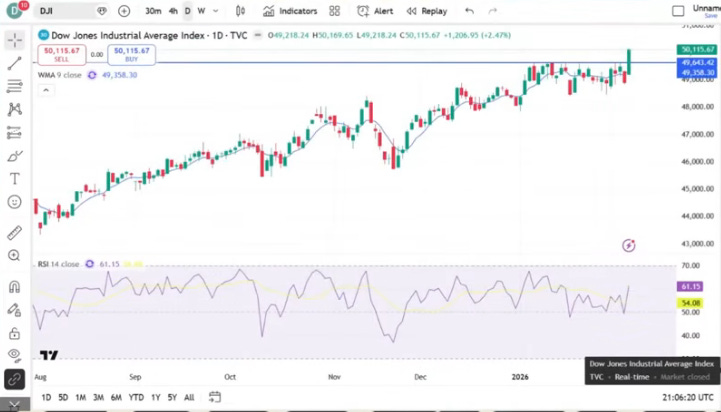Screen dimensions: 721x412
Task: Start bar Replay mode
Action: coord(427,11)
